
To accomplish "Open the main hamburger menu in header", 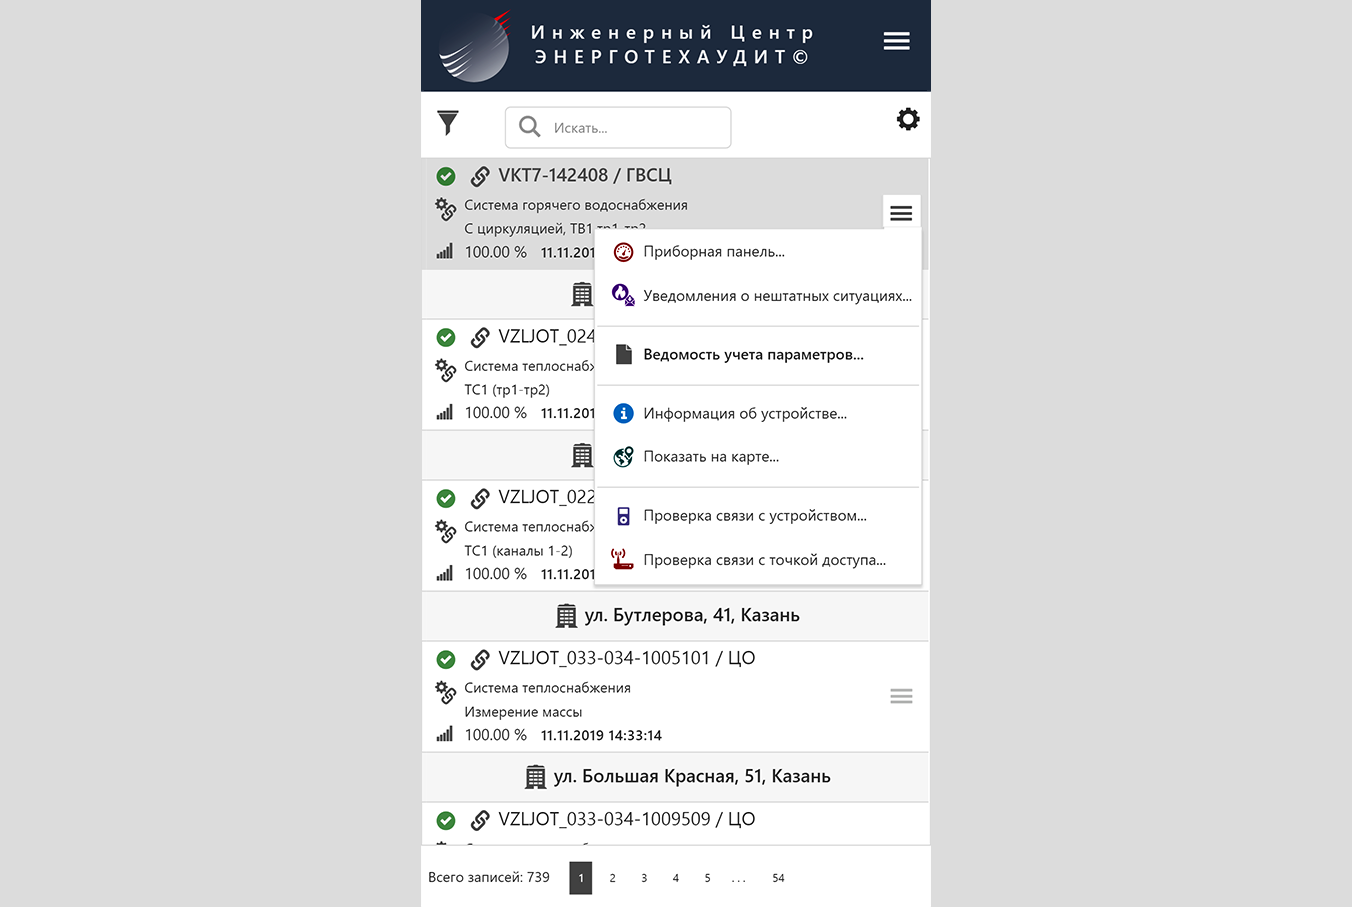I will coord(897,41).
